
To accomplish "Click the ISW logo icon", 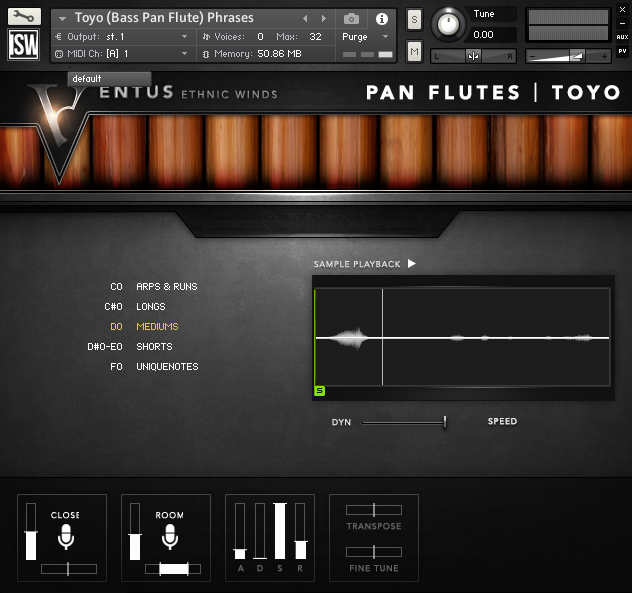I will [24, 44].
